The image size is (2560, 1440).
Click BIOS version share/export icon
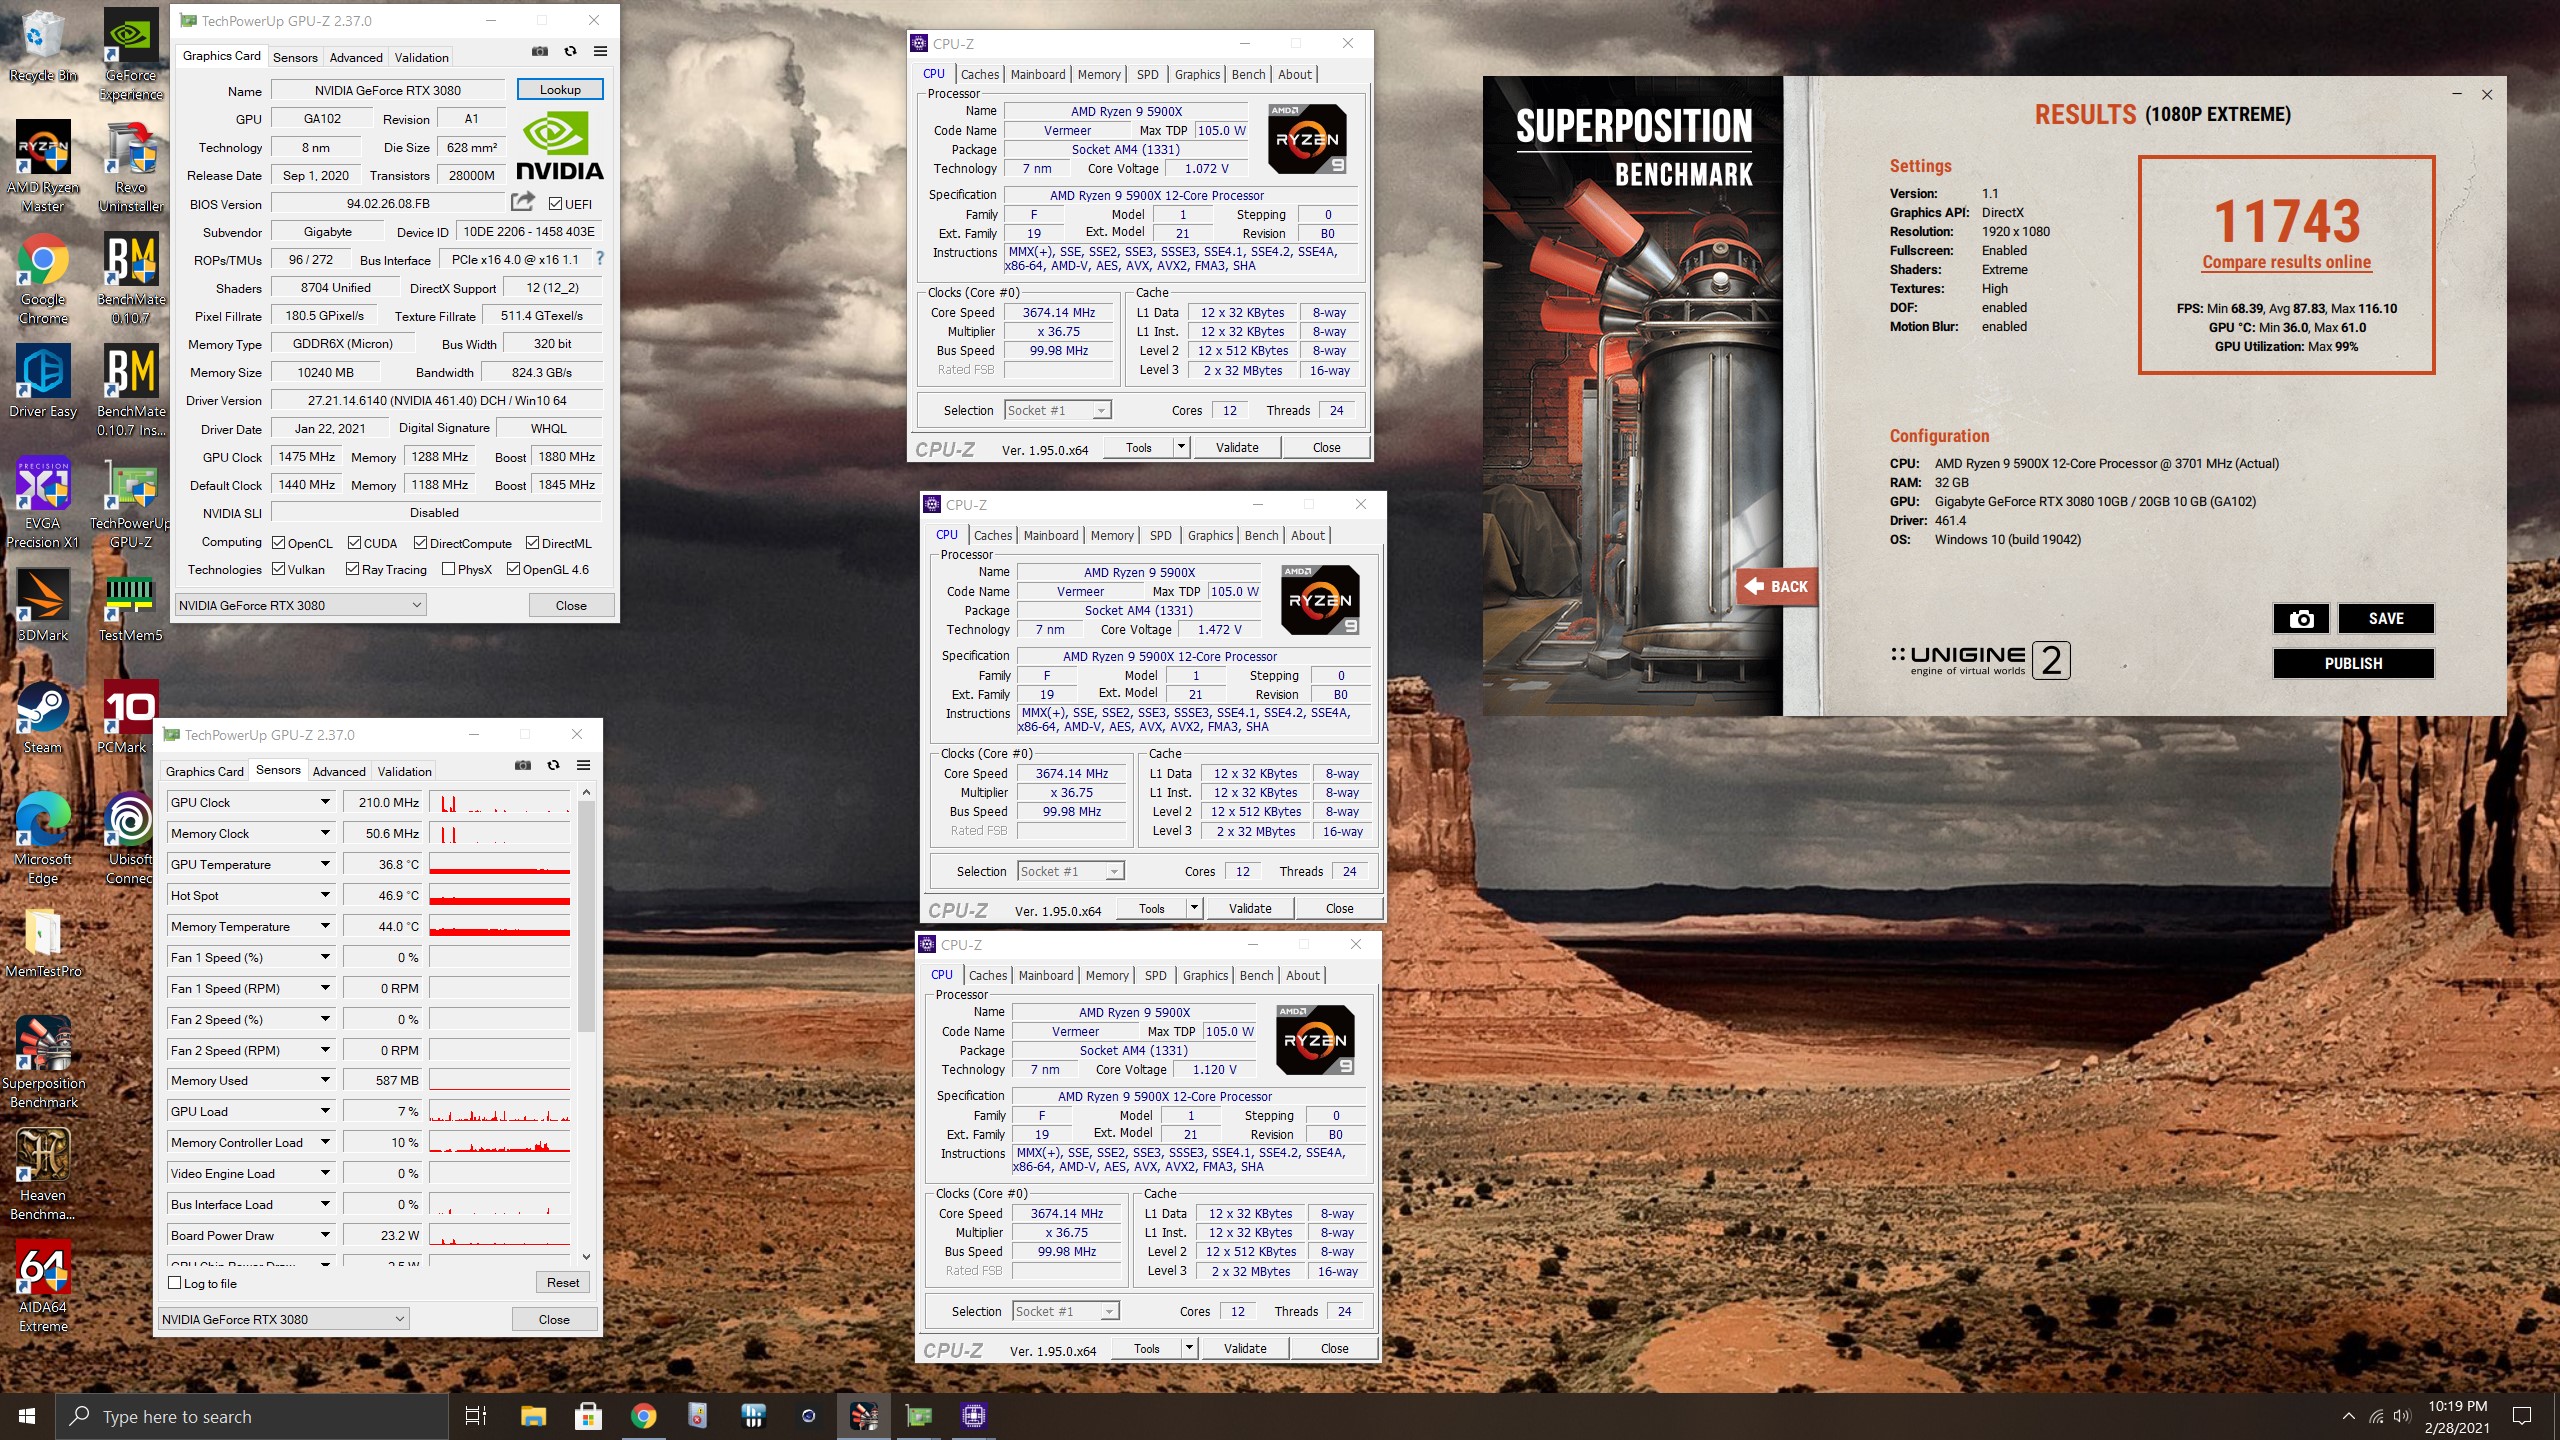pyautogui.click(x=523, y=202)
